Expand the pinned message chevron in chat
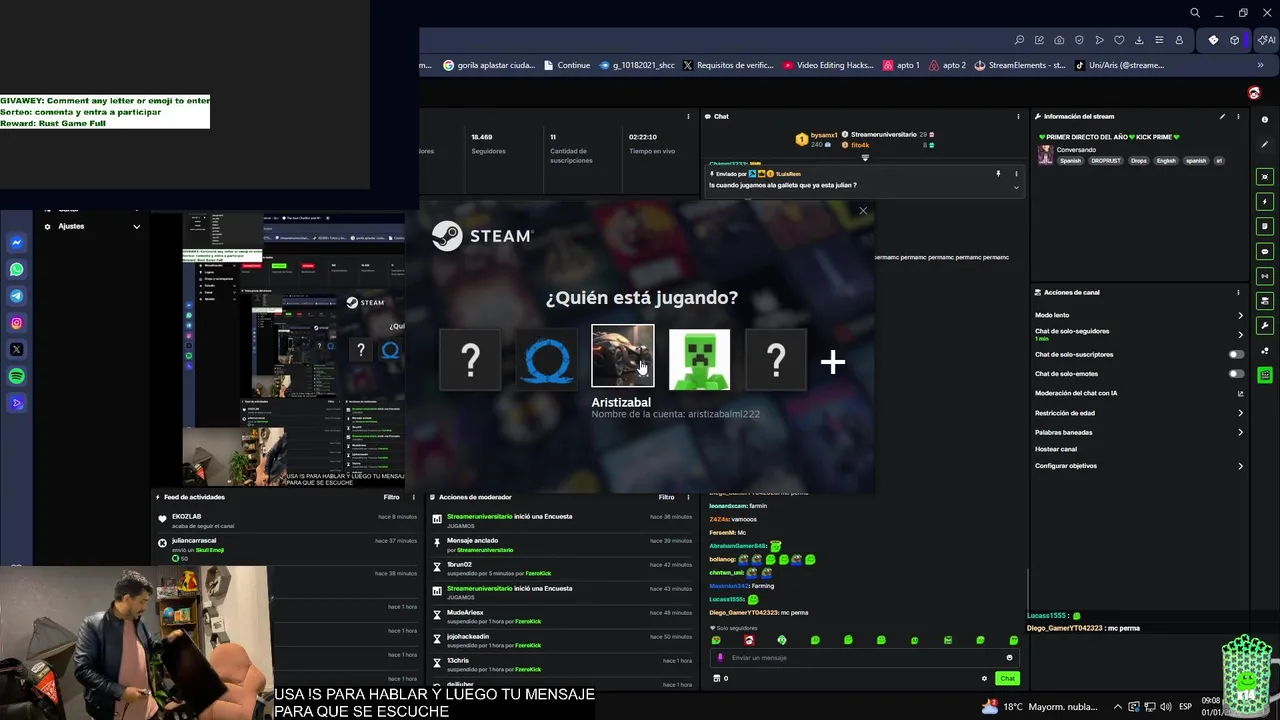 click(x=1016, y=187)
